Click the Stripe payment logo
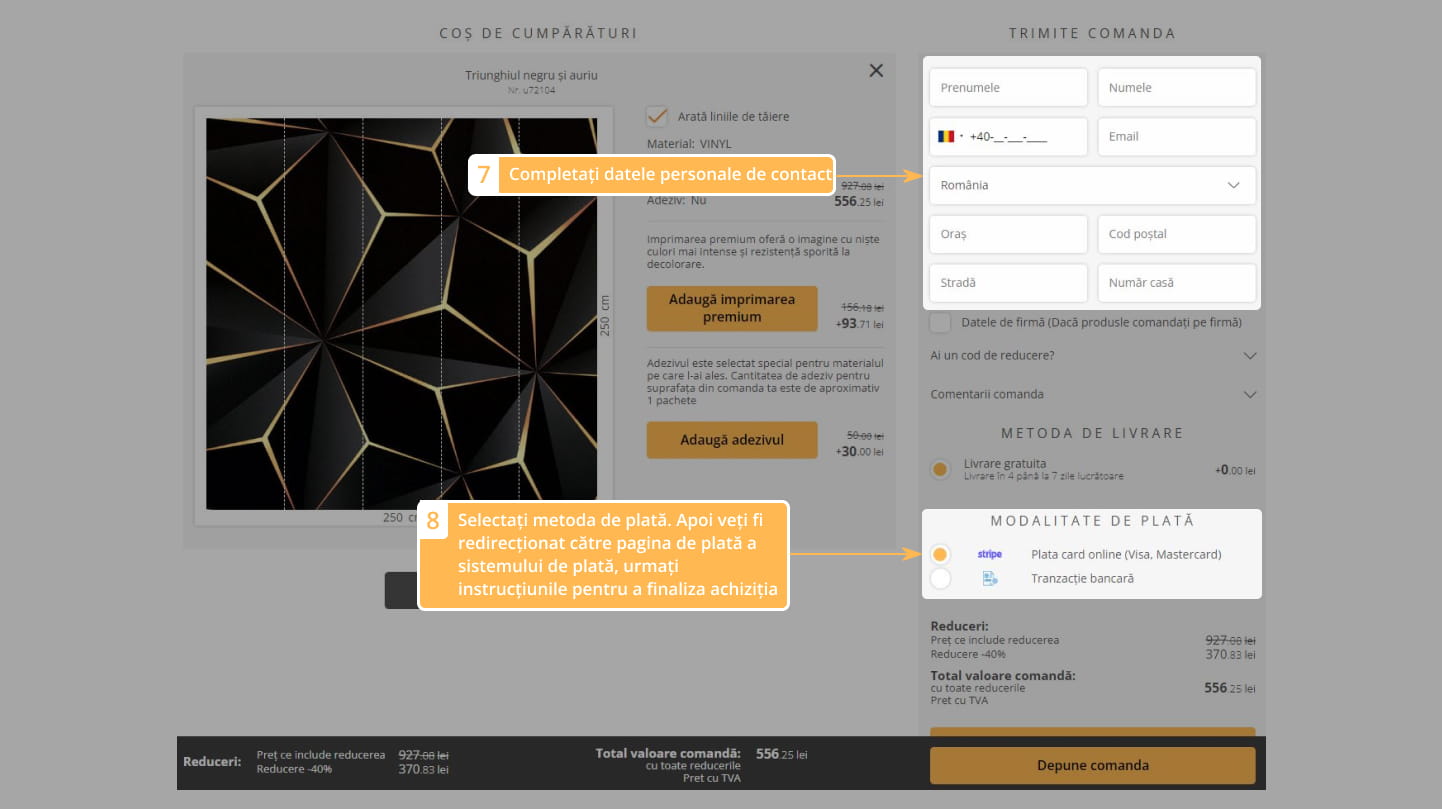The height and width of the screenshot is (809, 1442). pos(988,554)
